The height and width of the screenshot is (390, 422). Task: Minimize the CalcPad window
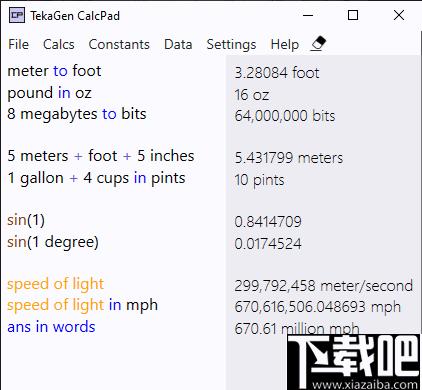(308, 15)
